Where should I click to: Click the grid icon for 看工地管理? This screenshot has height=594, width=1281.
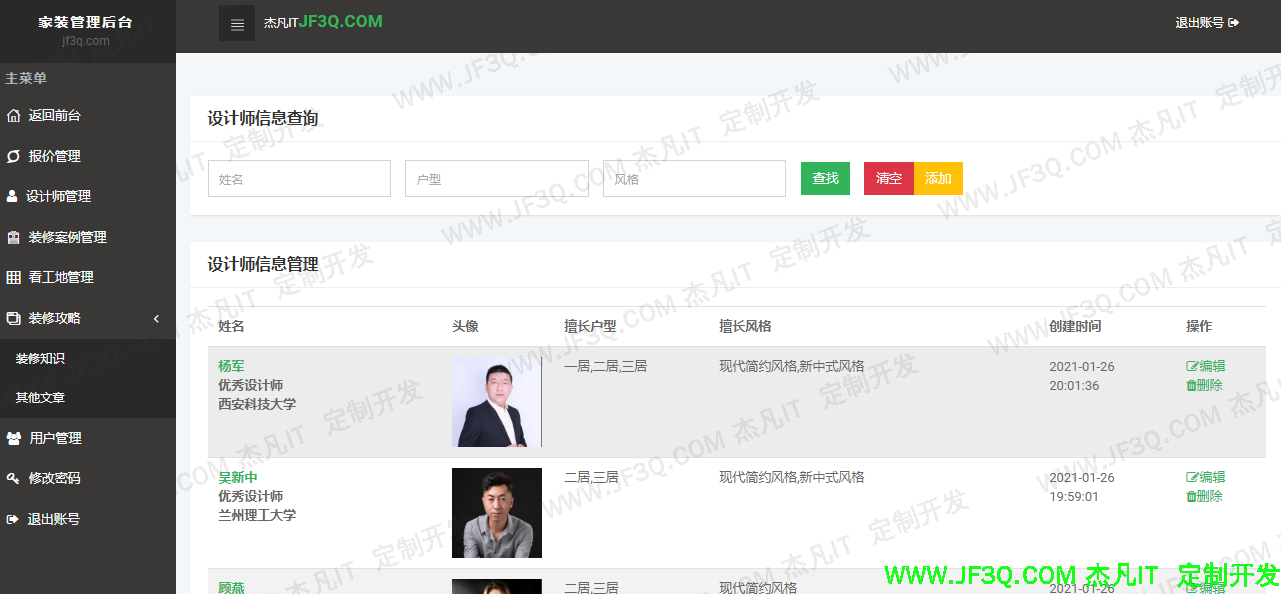click(x=13, y=277)
